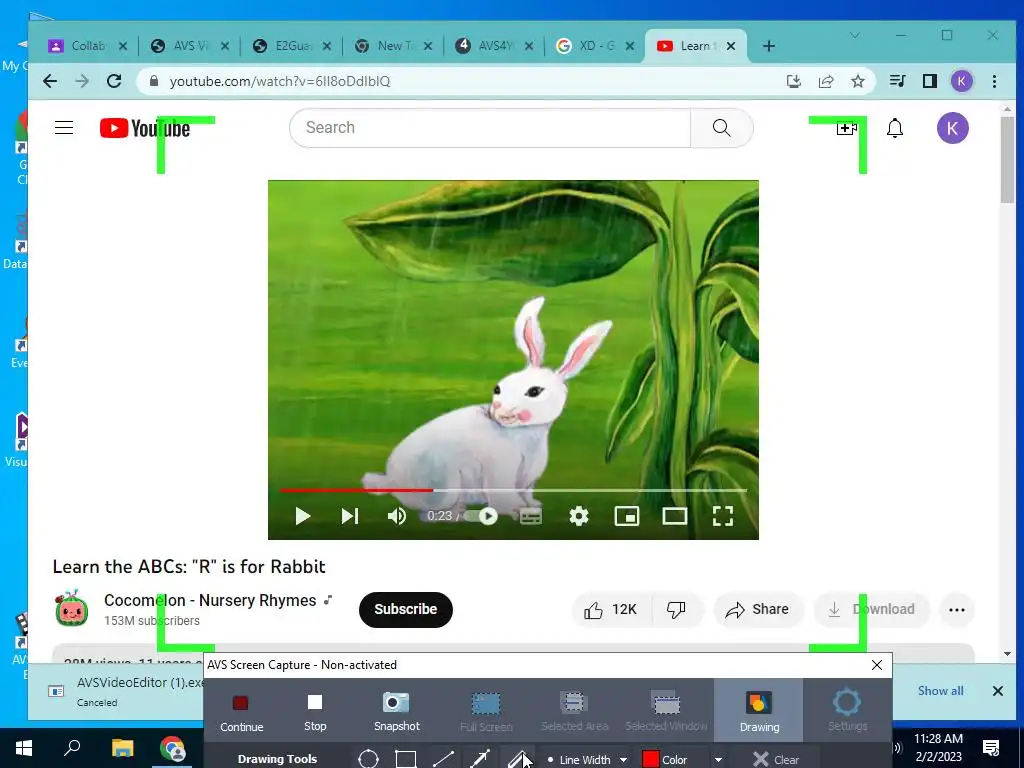Seek along the red video progress bar
The height and width of the screenshot is (768, 1024).
(x=356, y=490)
